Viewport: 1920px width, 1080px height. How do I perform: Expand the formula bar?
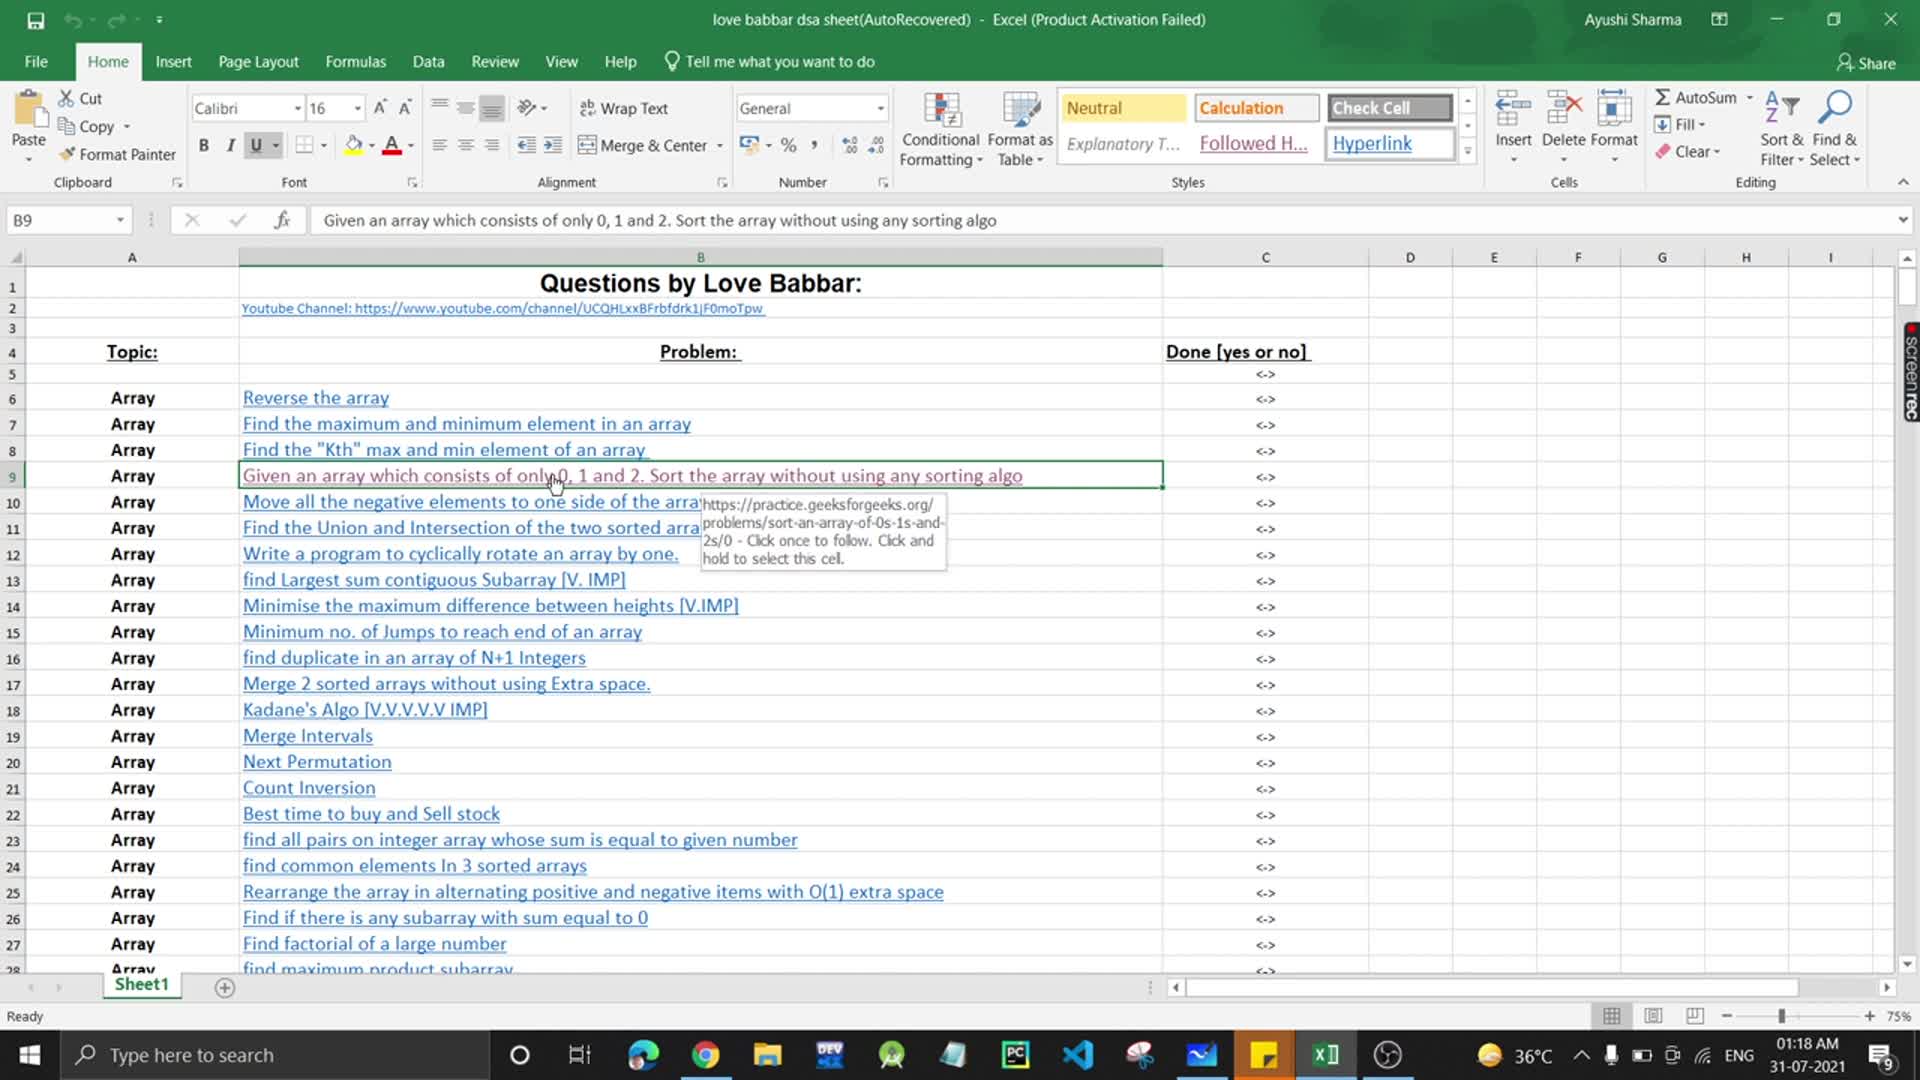pos(1902,220)
